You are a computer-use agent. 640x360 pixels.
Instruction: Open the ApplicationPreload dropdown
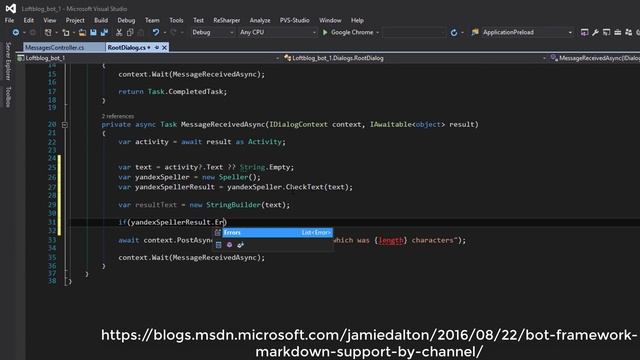click(x=527, y=32)
